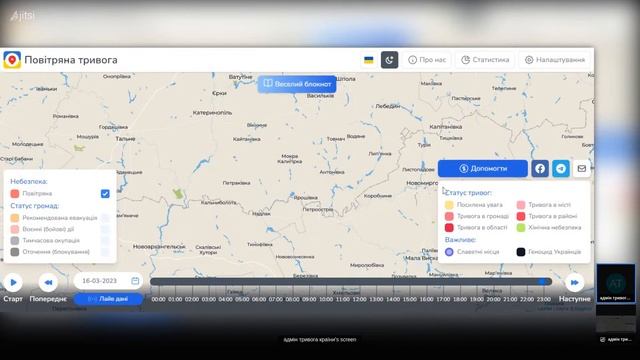The height and width of the screenshot is (360, 640).
Task: Click Геноцид Українців black marker icon
Action: [521, 252]
